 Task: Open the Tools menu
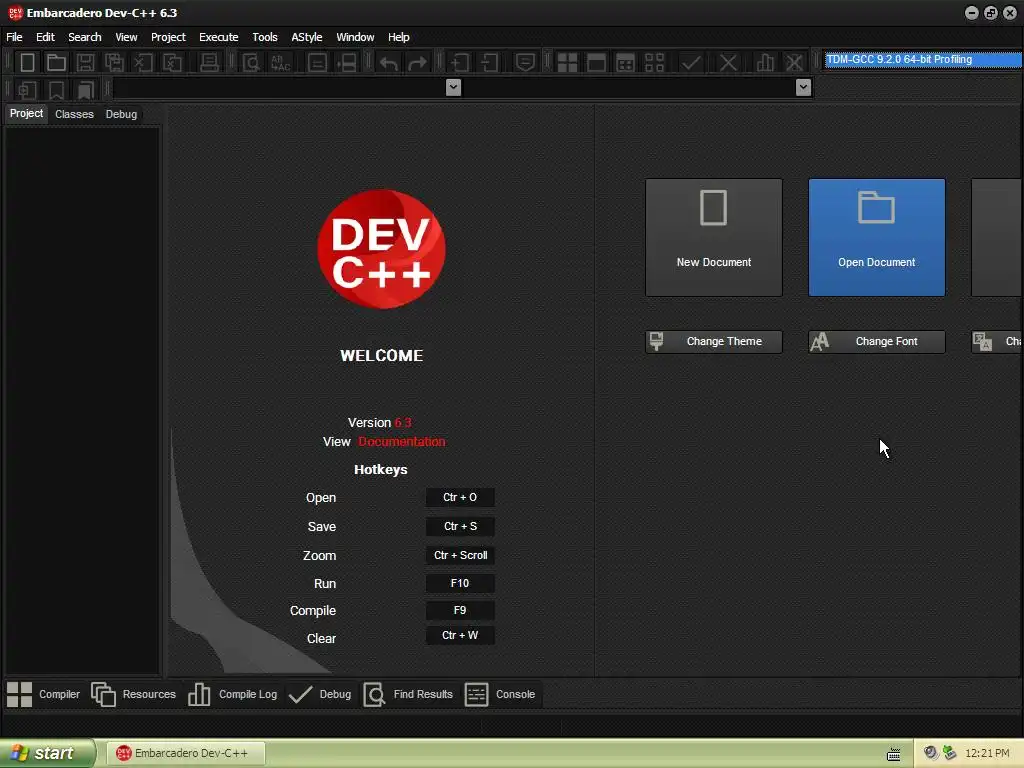click(264, 37)
